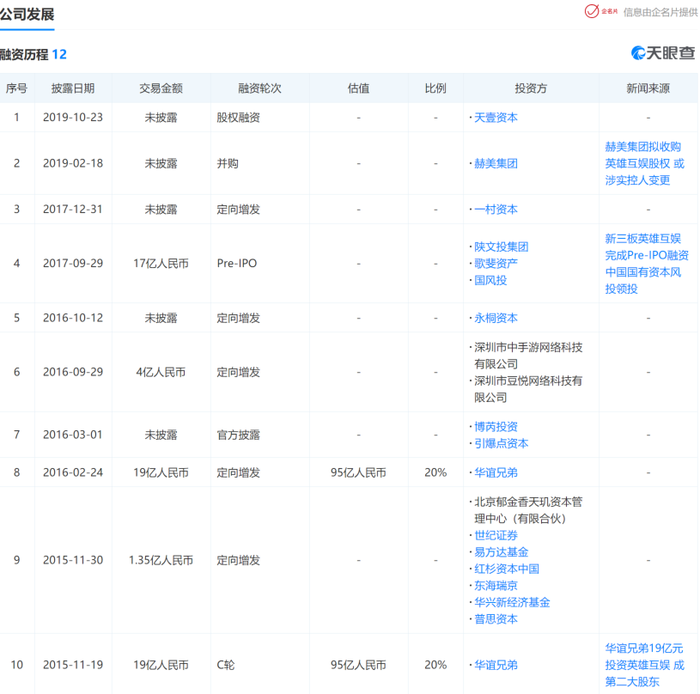700x694 pixels.
Task: Select date cell 2016-03-01
Action: (x=73, y=435)
